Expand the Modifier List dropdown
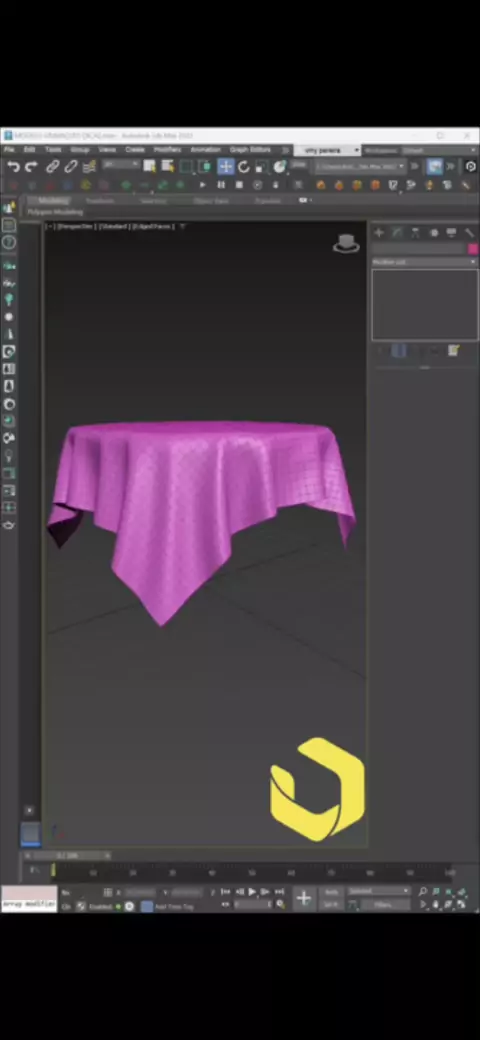The width and height of the screenshot is (480, 1040). [x=424, y=263]
